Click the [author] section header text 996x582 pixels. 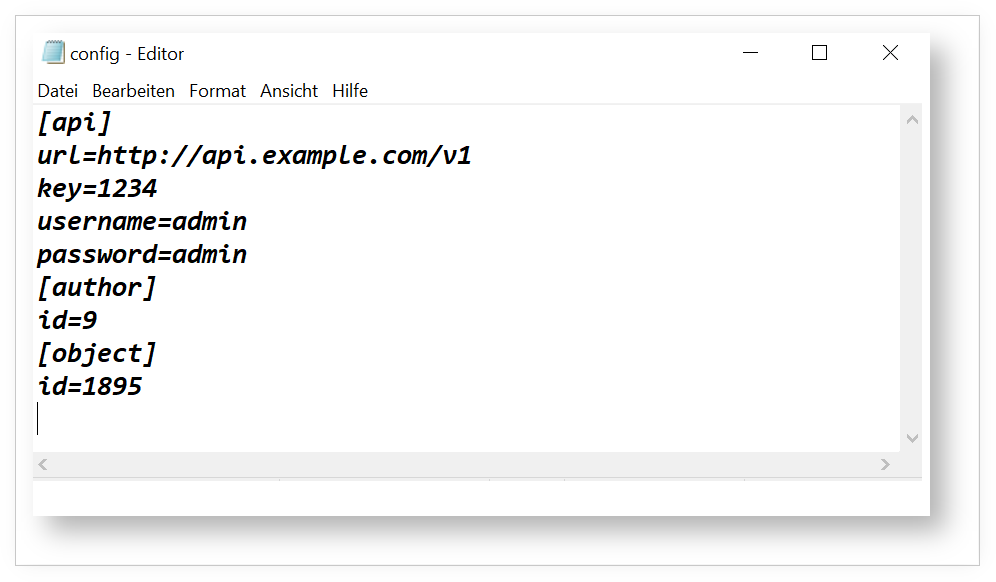click(x=97, y=288)
